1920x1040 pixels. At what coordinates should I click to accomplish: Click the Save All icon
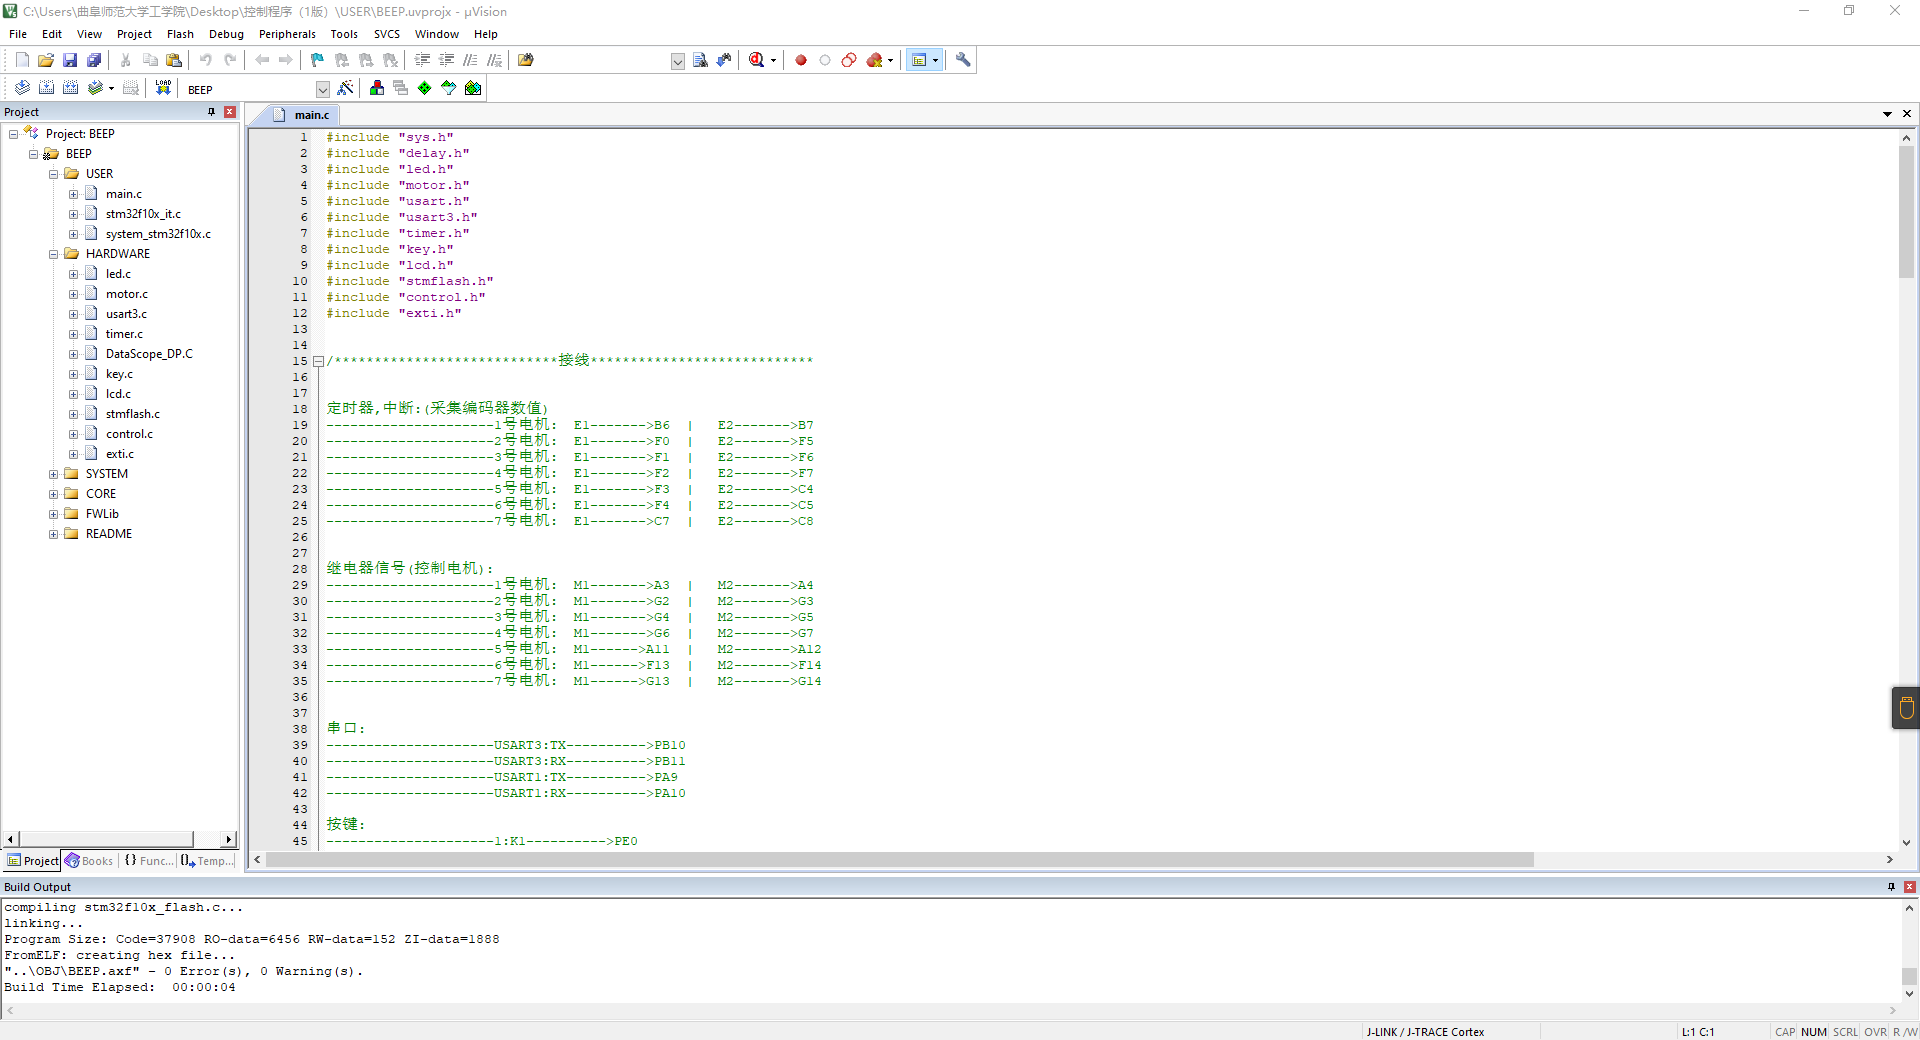[x=94, y=60]
